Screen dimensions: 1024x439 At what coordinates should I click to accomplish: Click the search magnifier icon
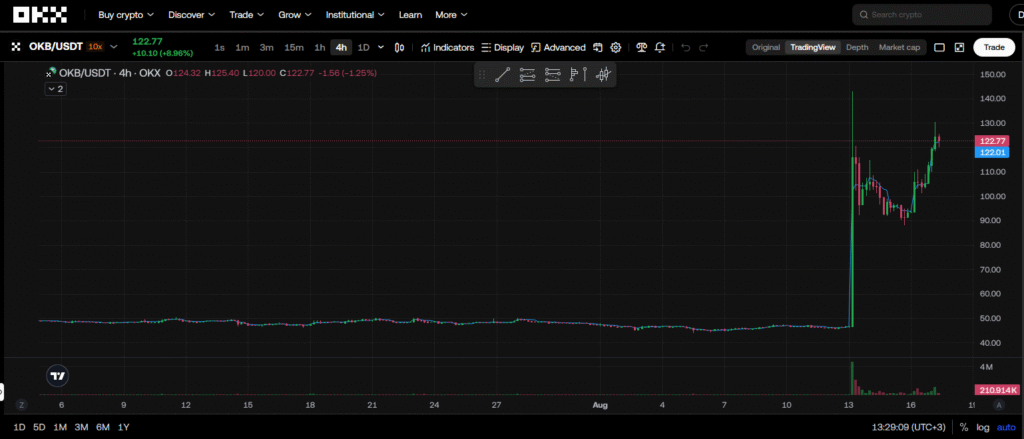tap(863, 14)
